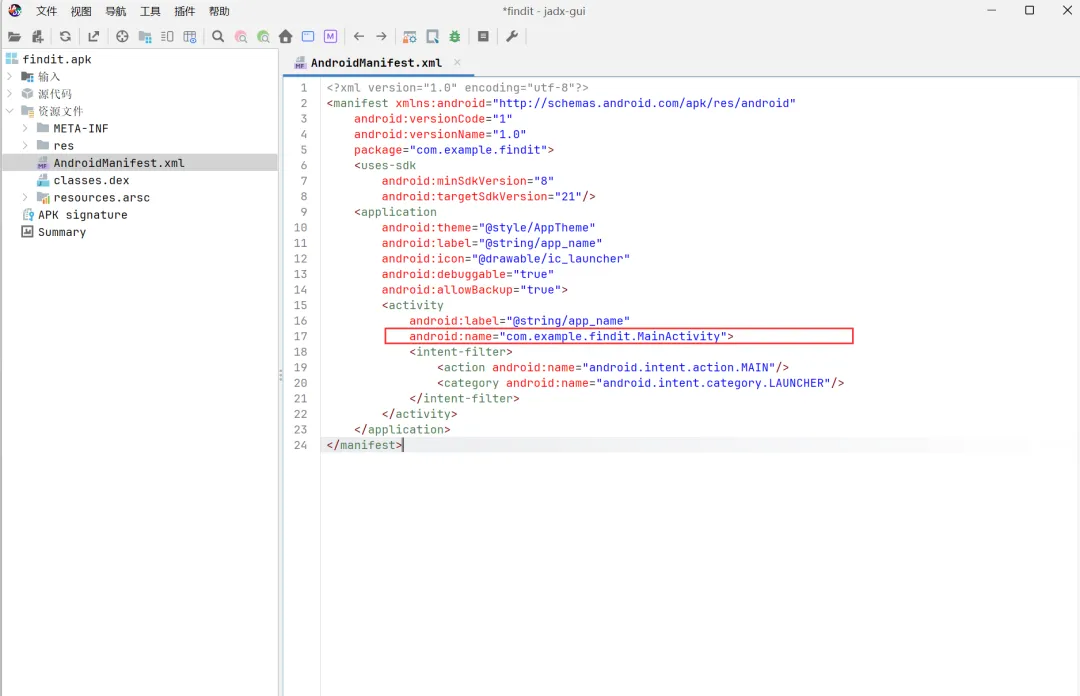Expand the META-INF folder
Image resolution: width=1080 pixels, height=696 pixels.
click(x=25, y=128)
